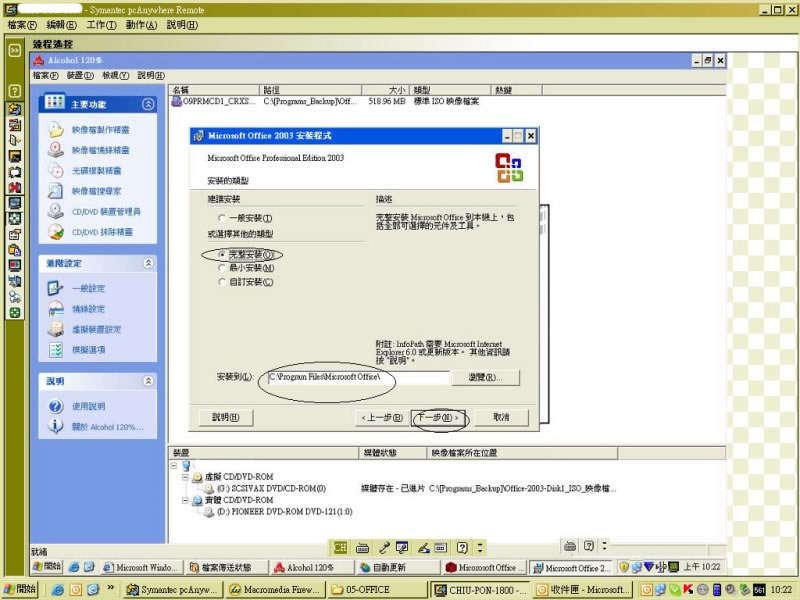The width and height of the screenshot is (800, 600).
Task: Open CD/DVD 裝置管理員 icon
Action: [56, 211]
